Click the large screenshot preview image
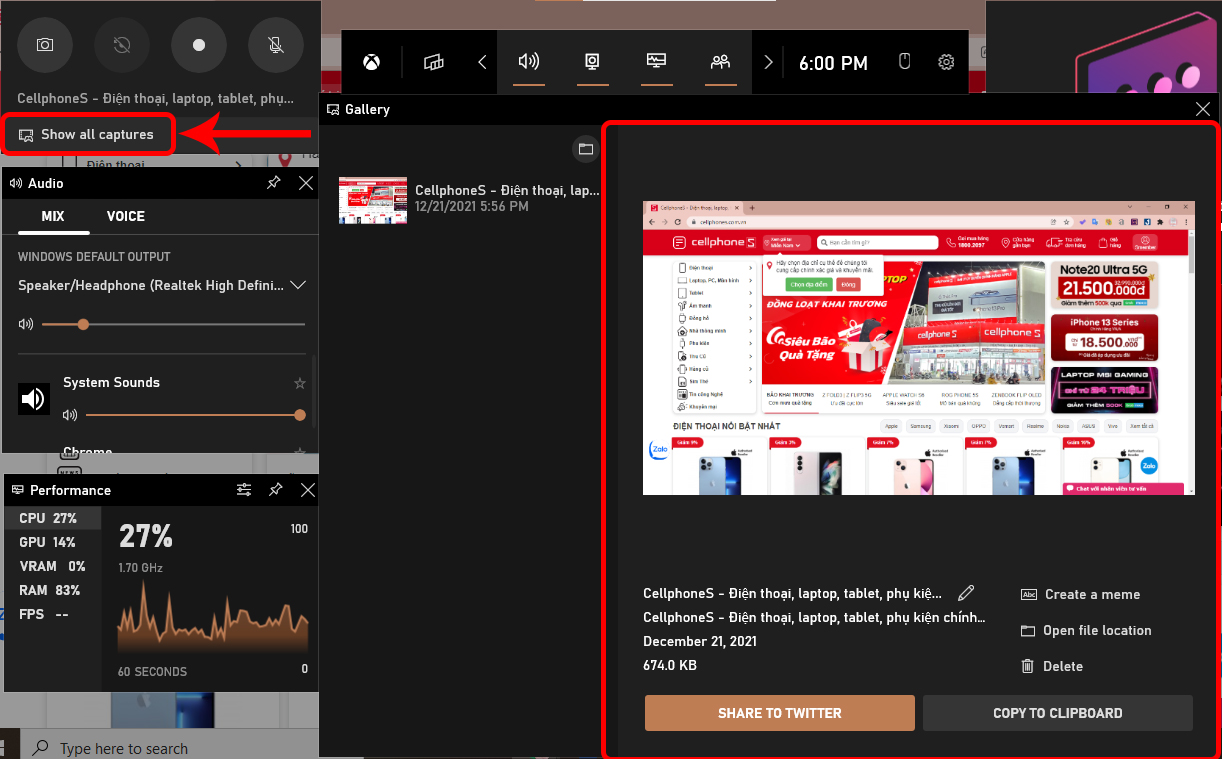The height and width of the screenshot is (759, 1222). [918, 348]
